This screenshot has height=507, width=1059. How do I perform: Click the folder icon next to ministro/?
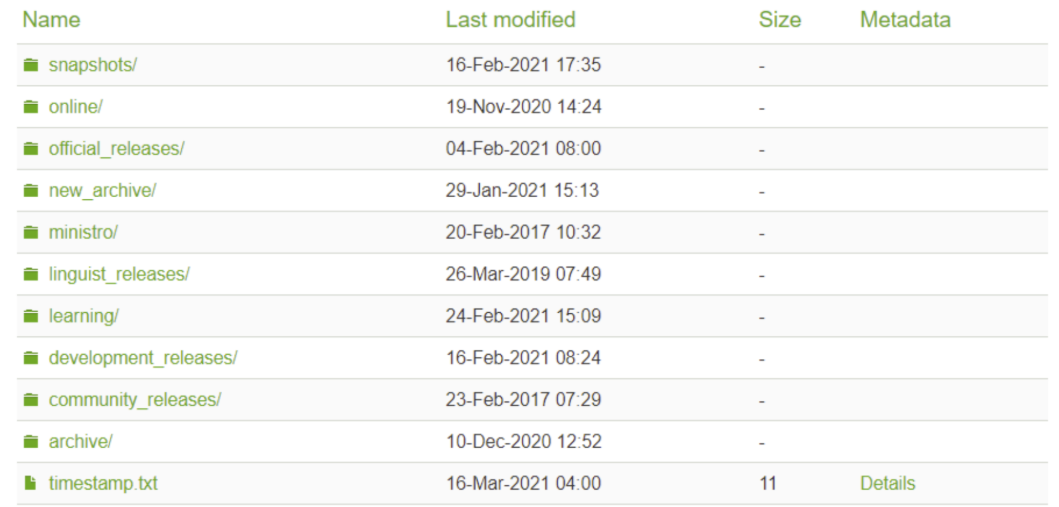(31, 233)
